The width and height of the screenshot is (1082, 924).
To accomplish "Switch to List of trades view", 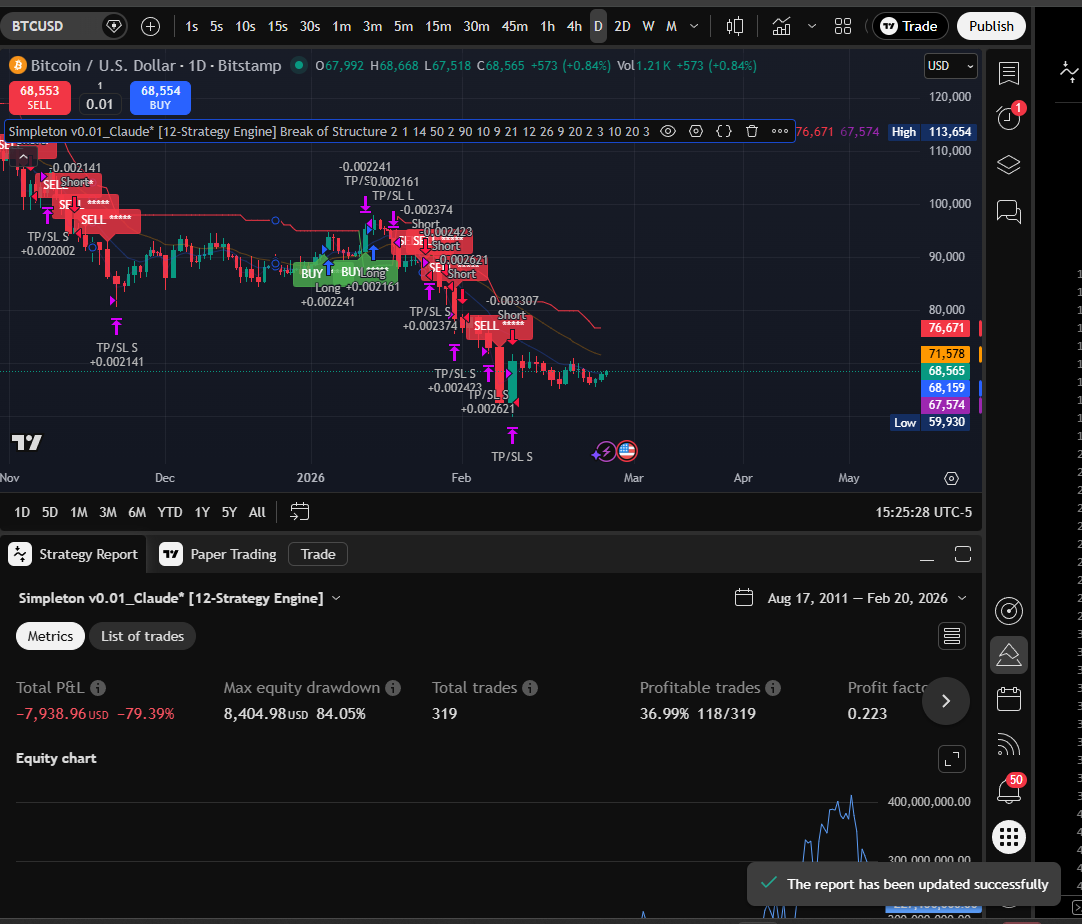I will [142, 636].
